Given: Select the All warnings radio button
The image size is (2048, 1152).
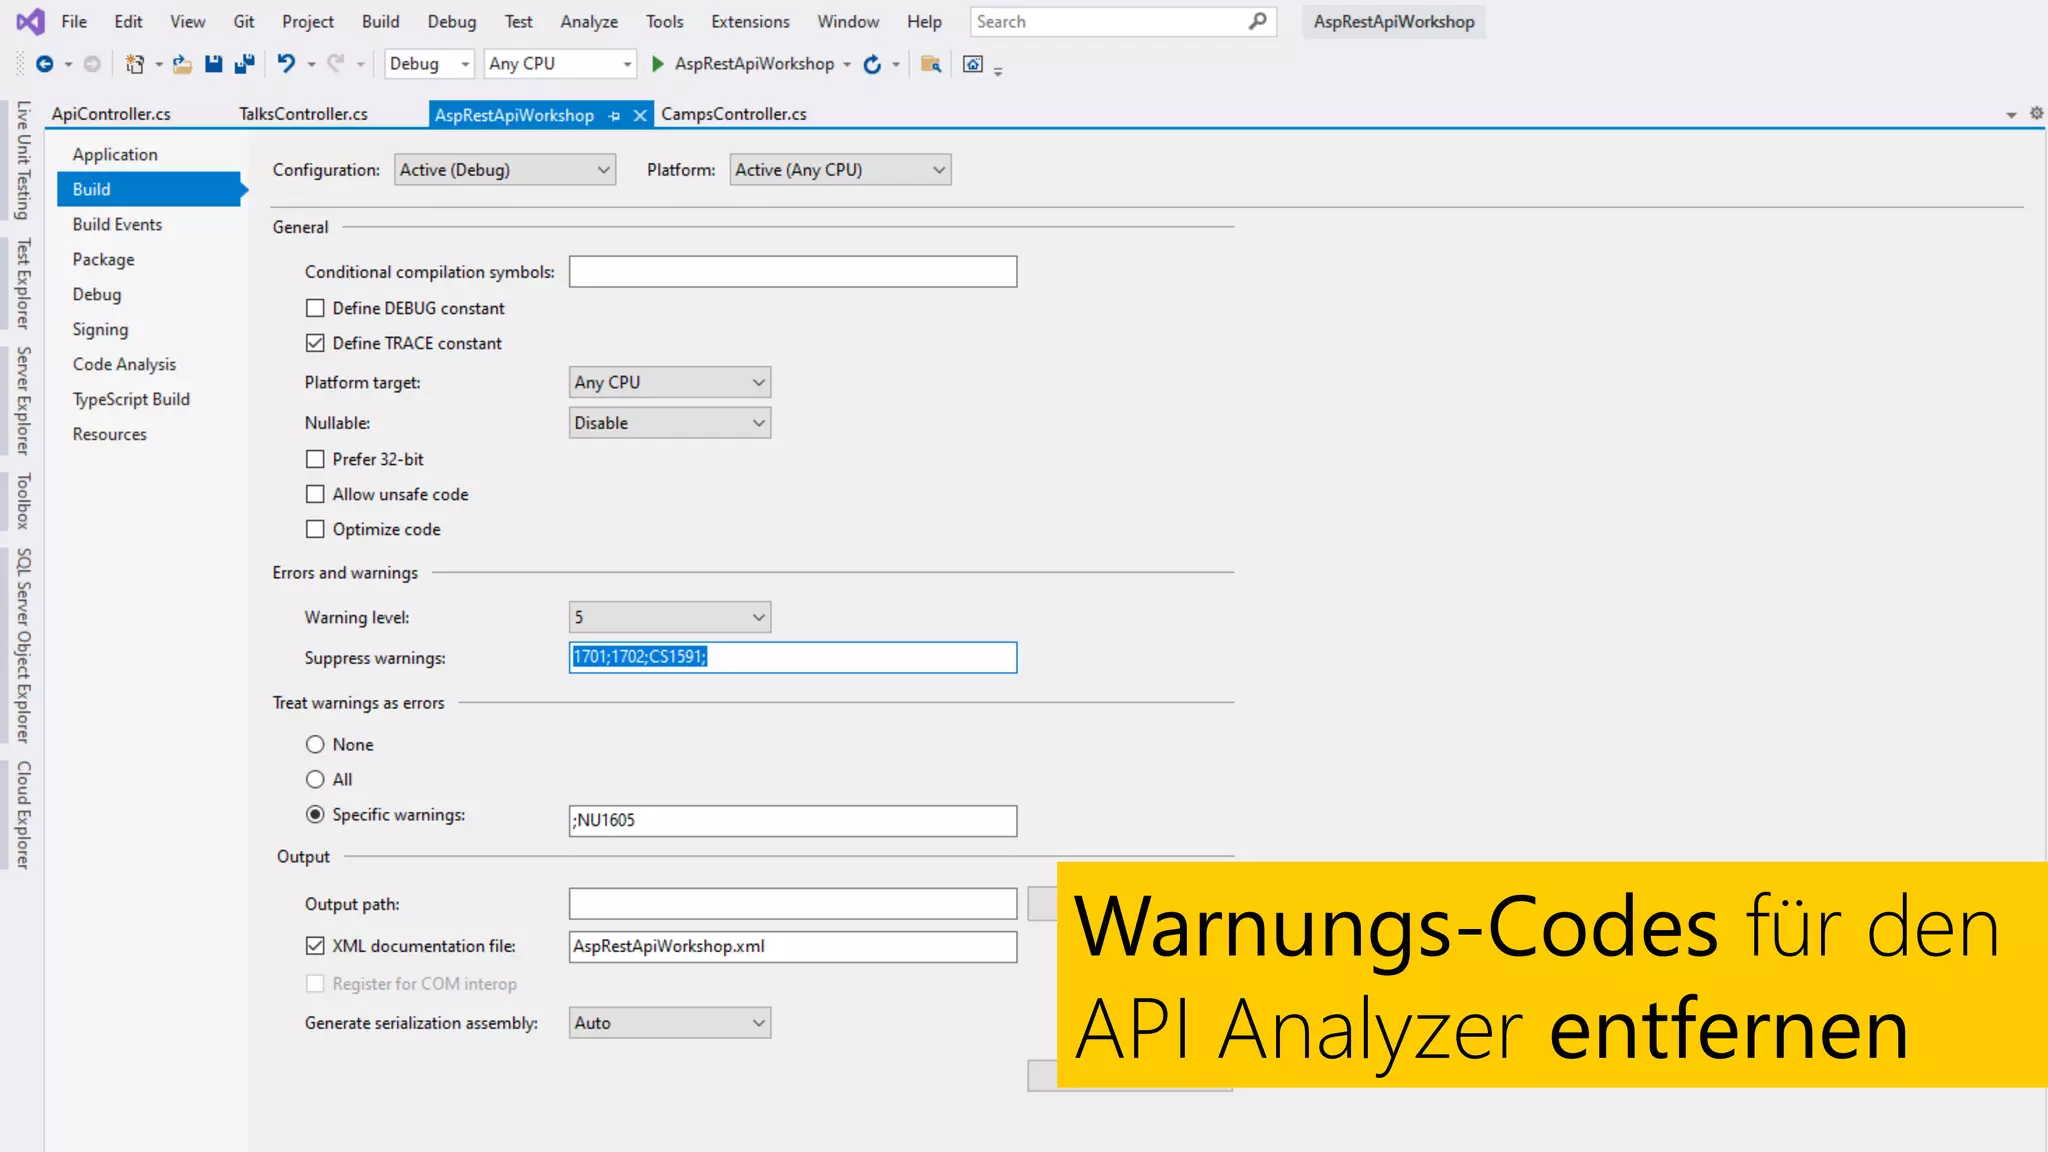Looking at the screenshot, I should pos(315,779).
